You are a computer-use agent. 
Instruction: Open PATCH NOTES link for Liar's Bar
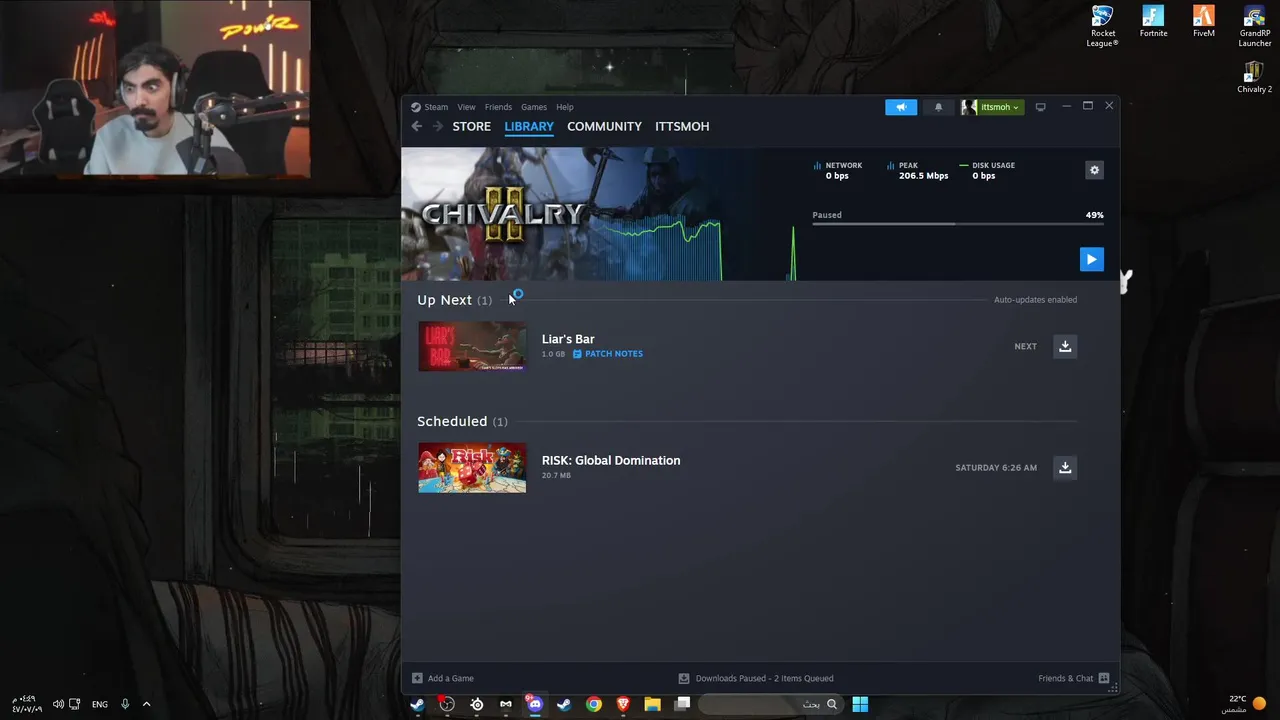click(614, 354)
